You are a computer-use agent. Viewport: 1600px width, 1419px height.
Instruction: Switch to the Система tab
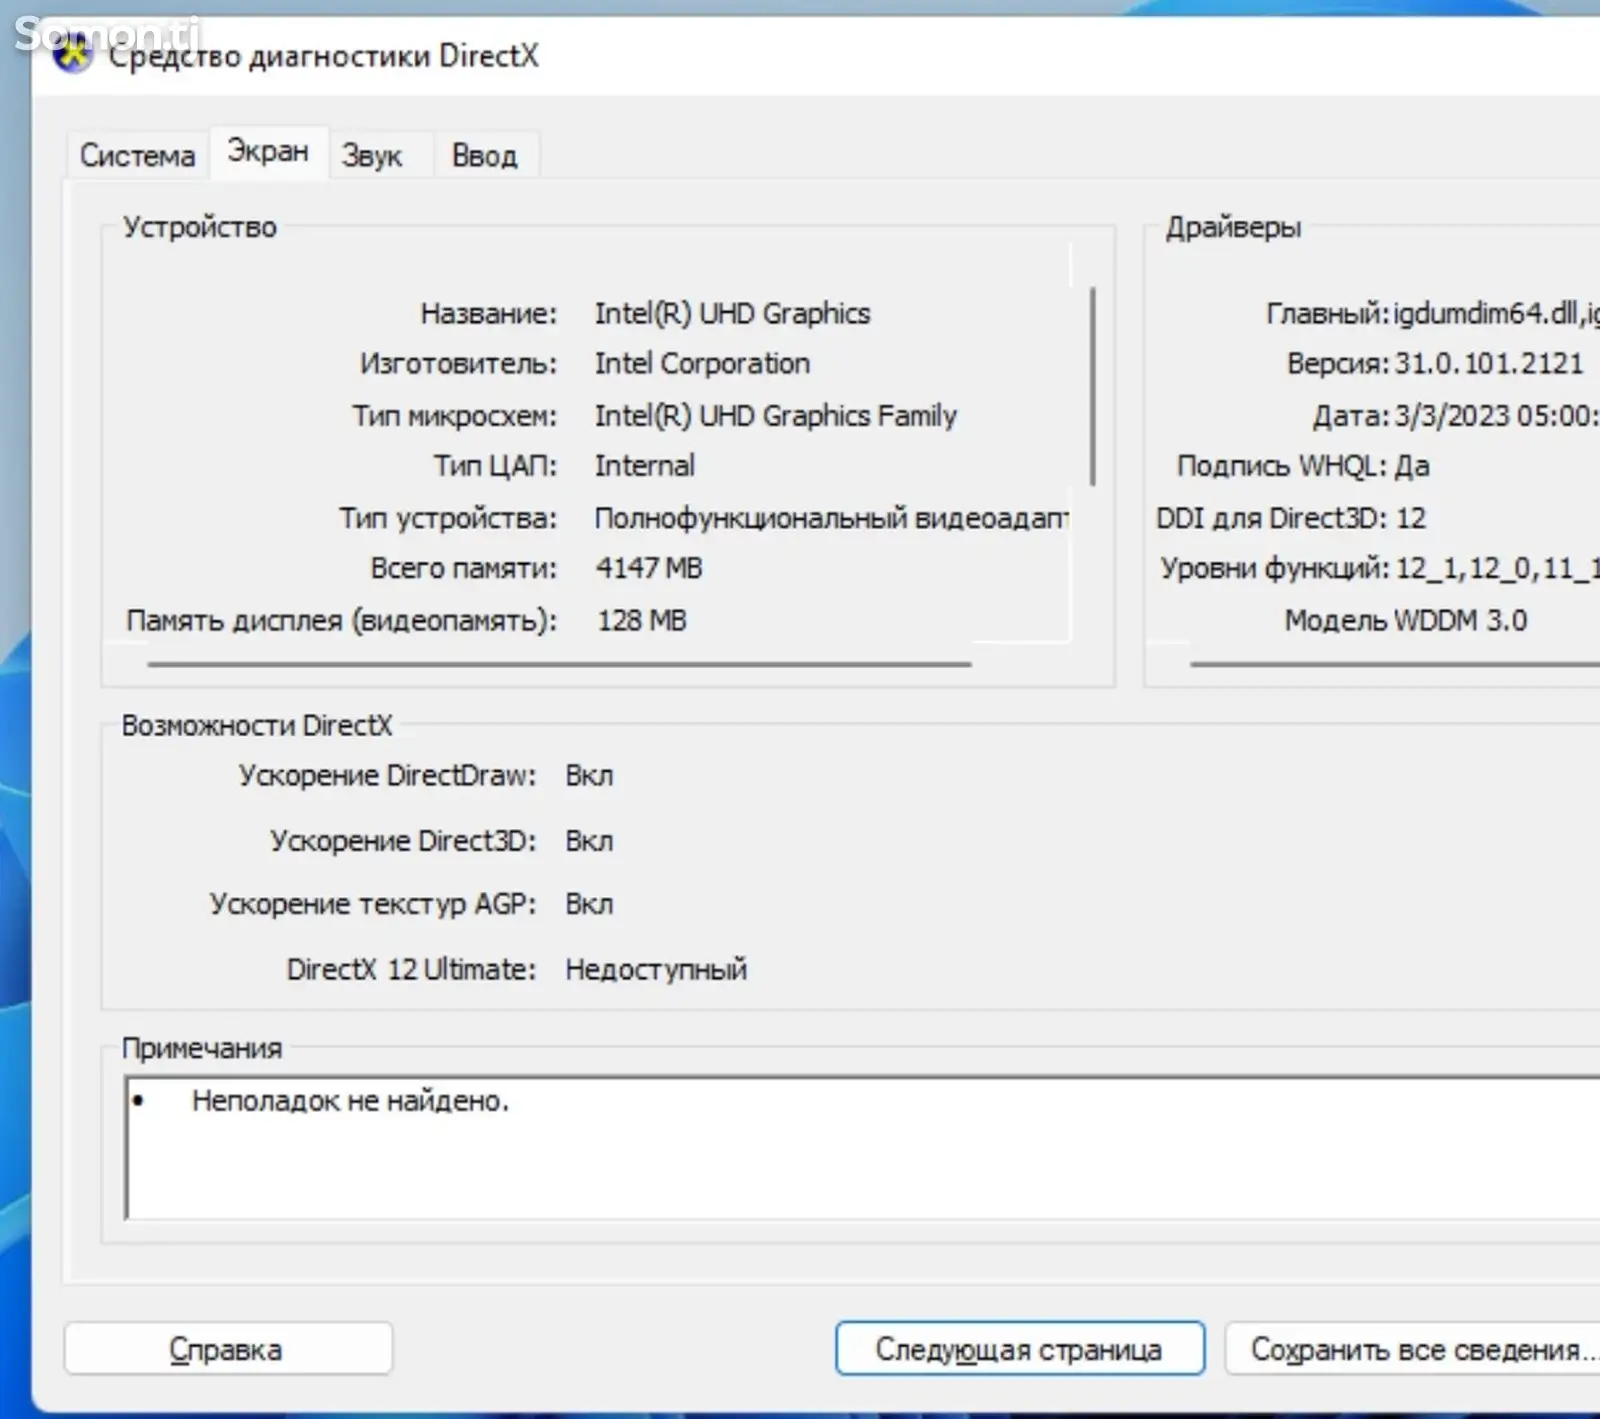click(x=138, y=156)
